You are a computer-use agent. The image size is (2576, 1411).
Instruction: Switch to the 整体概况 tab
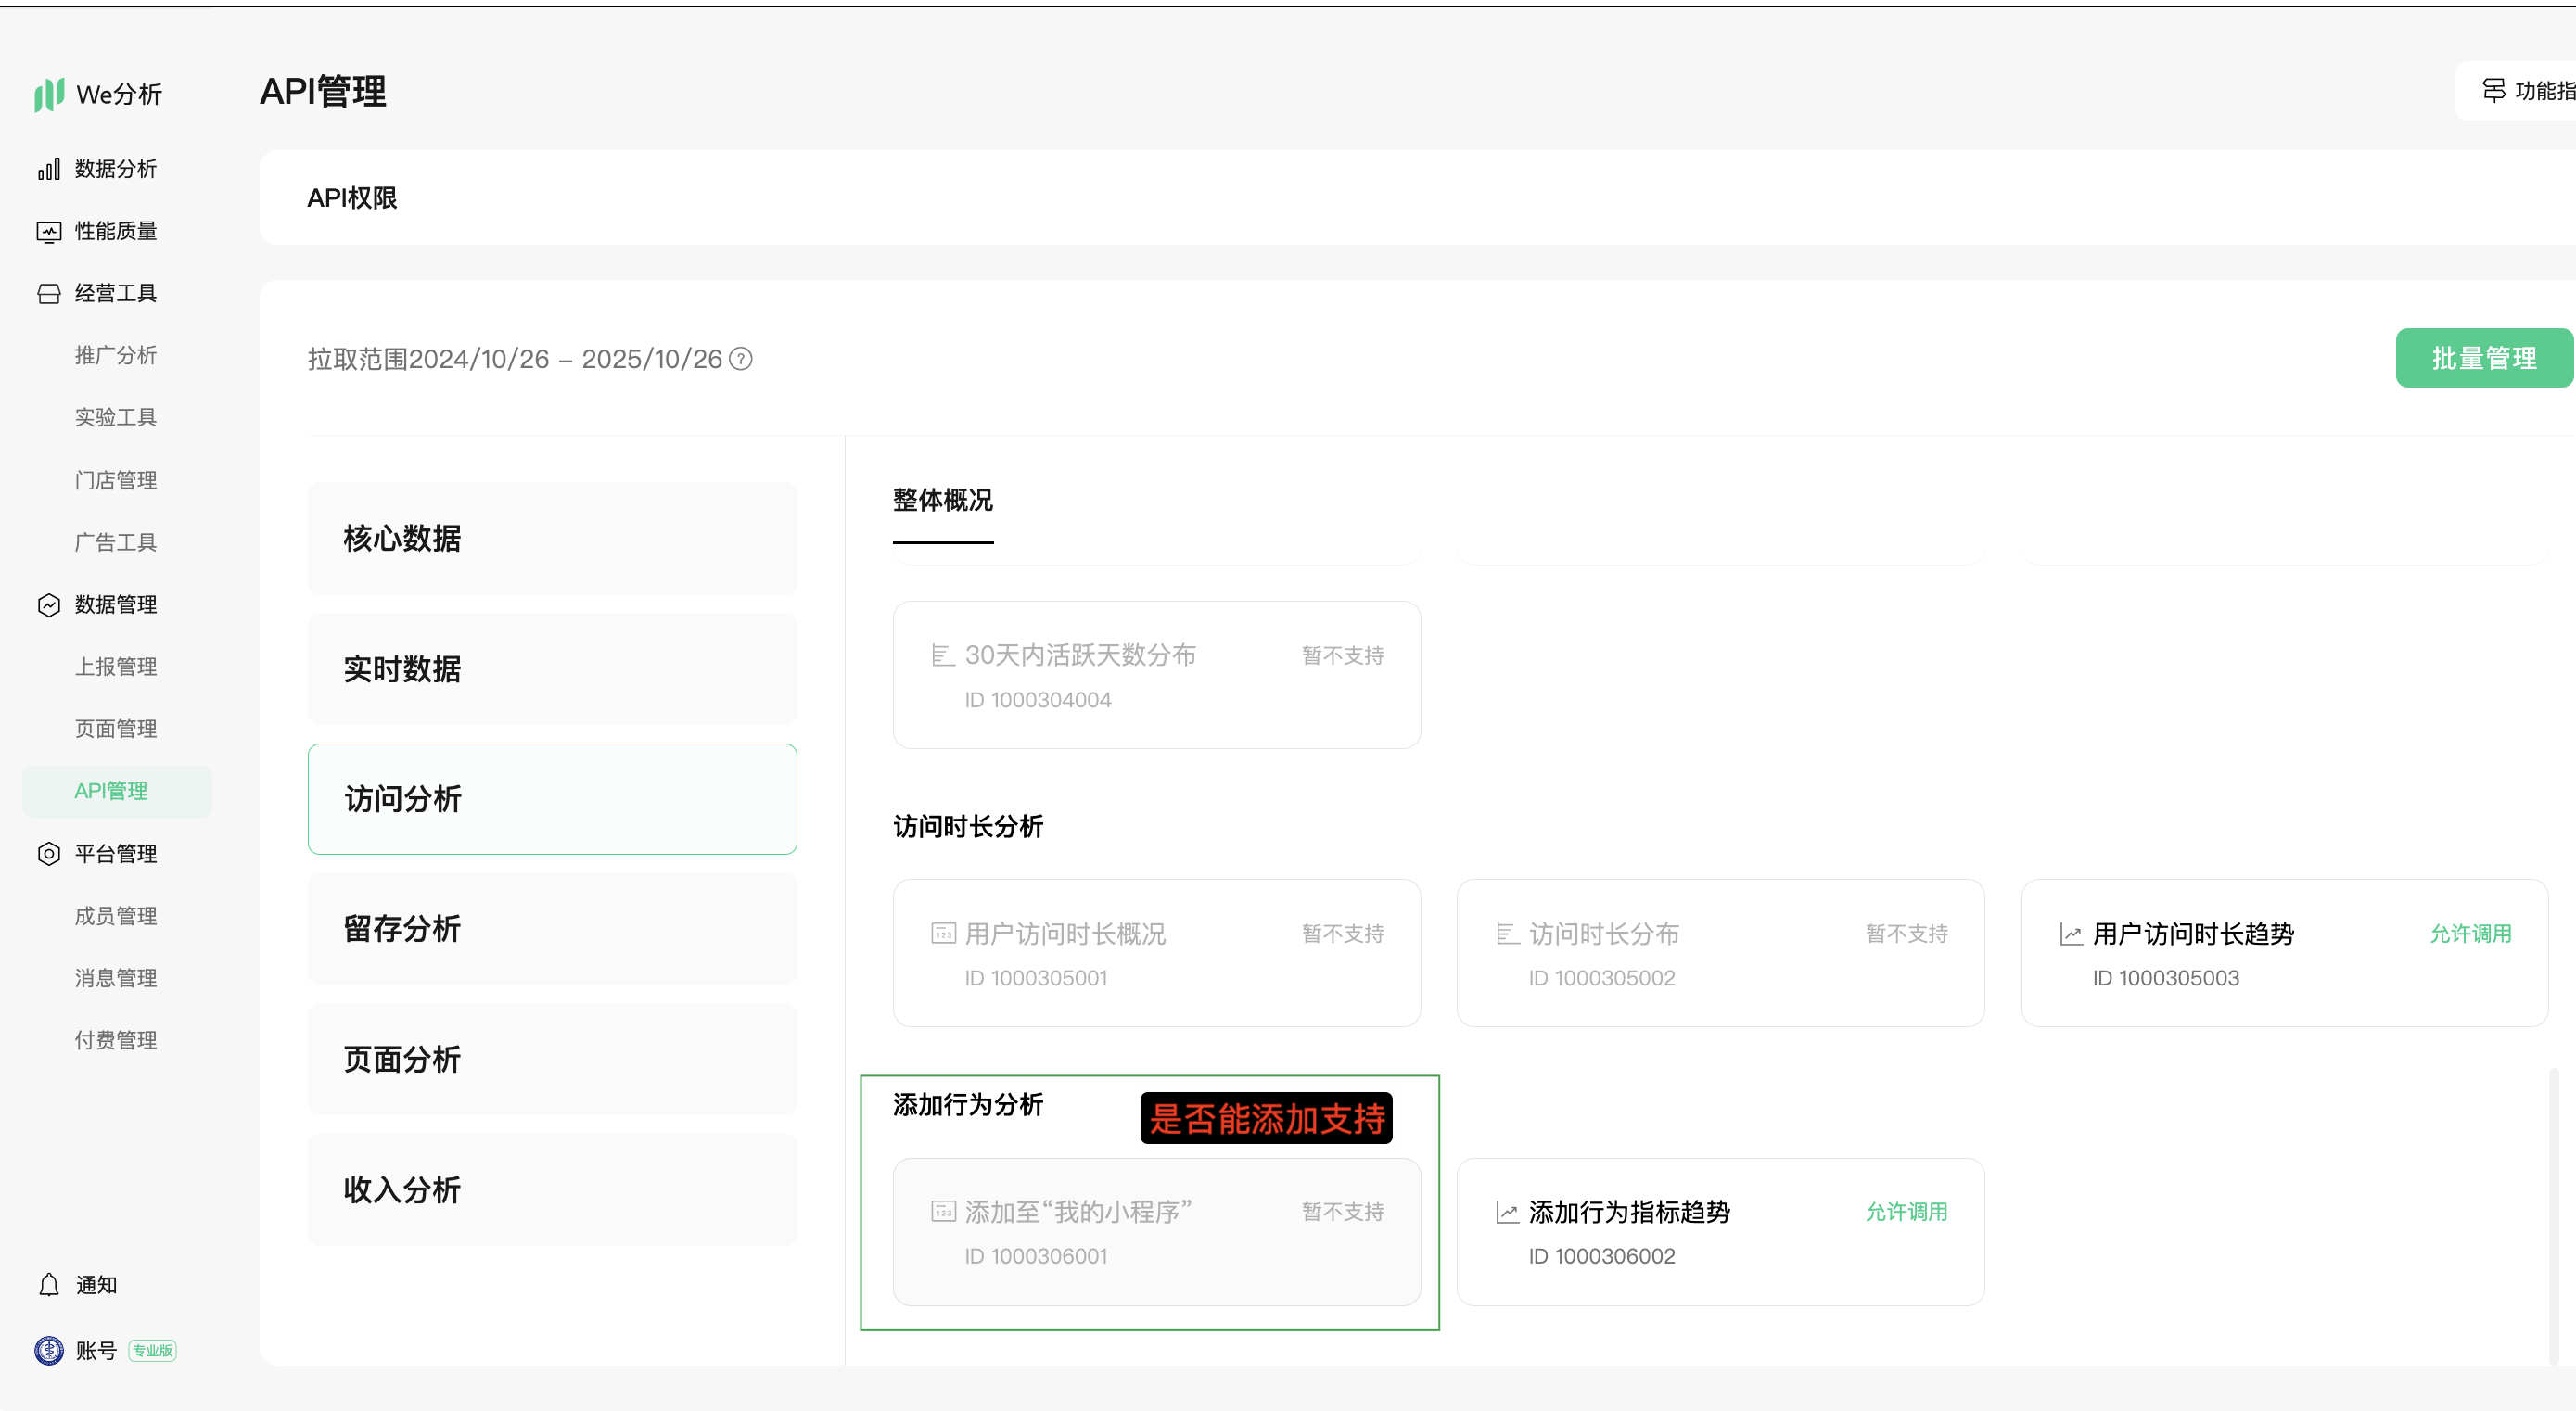pos(942,501)
